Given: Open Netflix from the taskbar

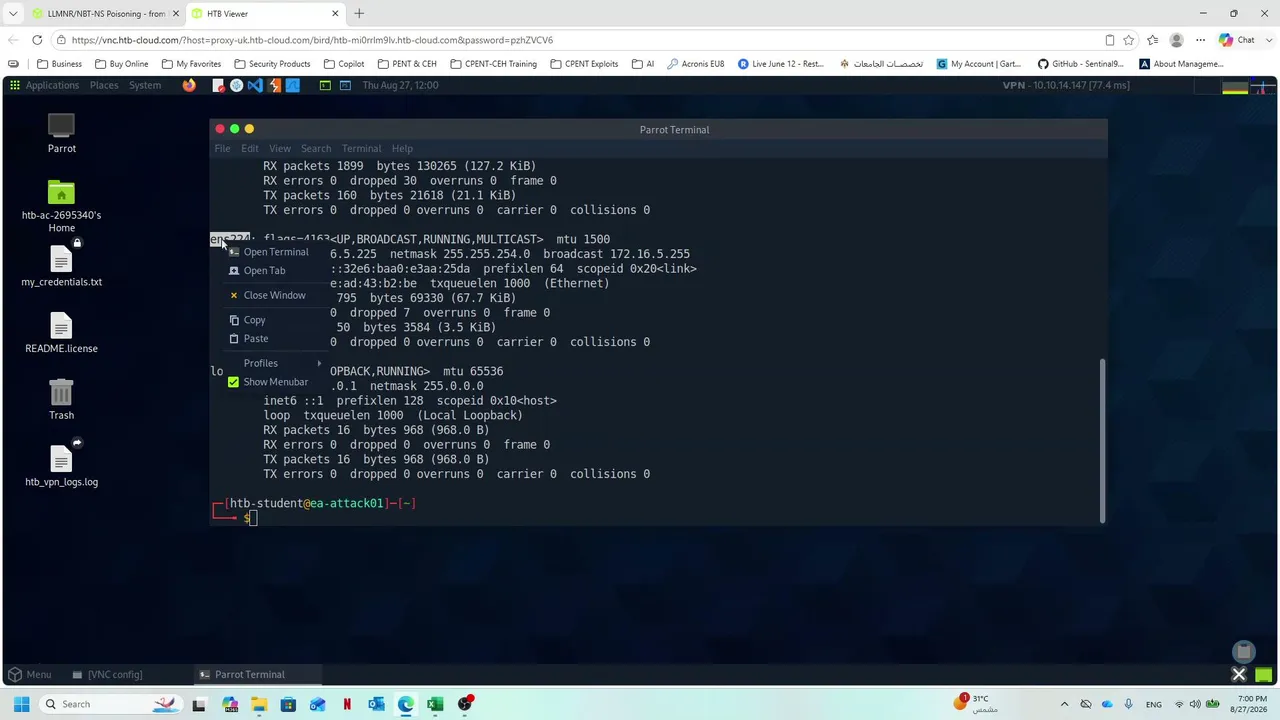Looking at the screenshot, I should [x=347, y=704].
